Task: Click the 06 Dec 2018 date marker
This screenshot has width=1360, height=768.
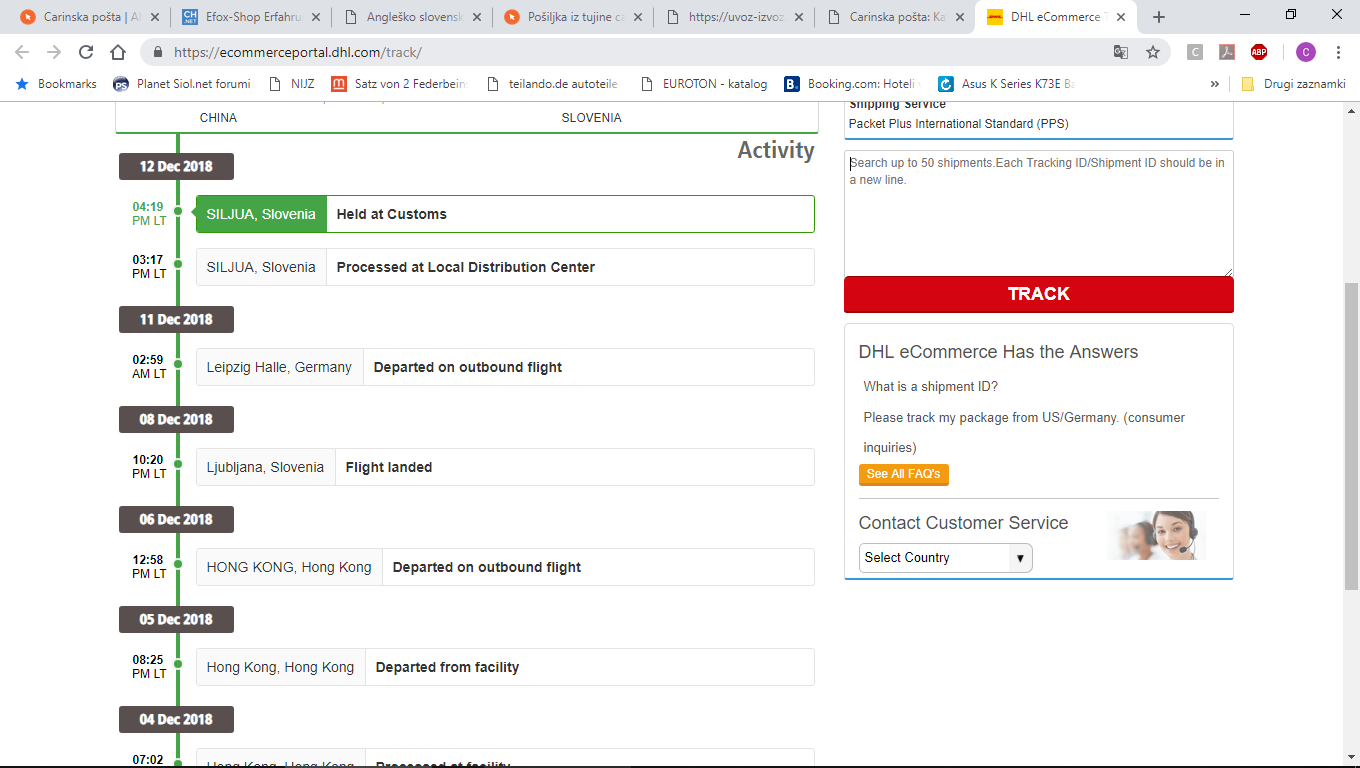Action: click(x=176, y=519)
